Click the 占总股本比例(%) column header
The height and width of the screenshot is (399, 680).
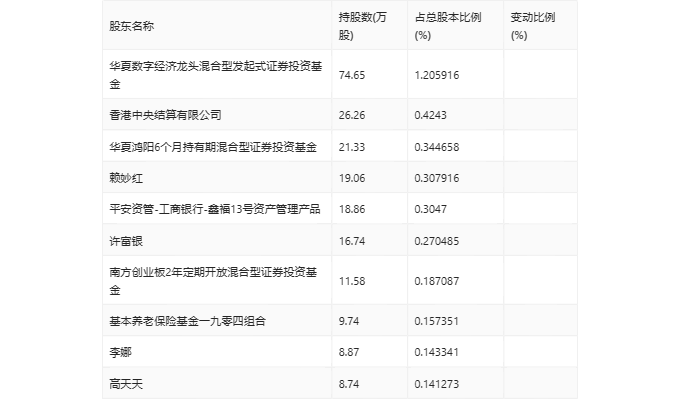point(448,26)
